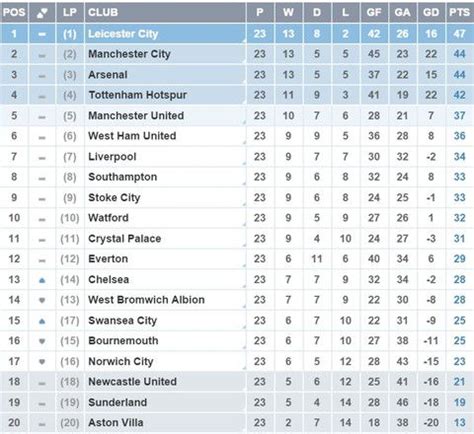Sort table by PTS column header

[459, 12]
